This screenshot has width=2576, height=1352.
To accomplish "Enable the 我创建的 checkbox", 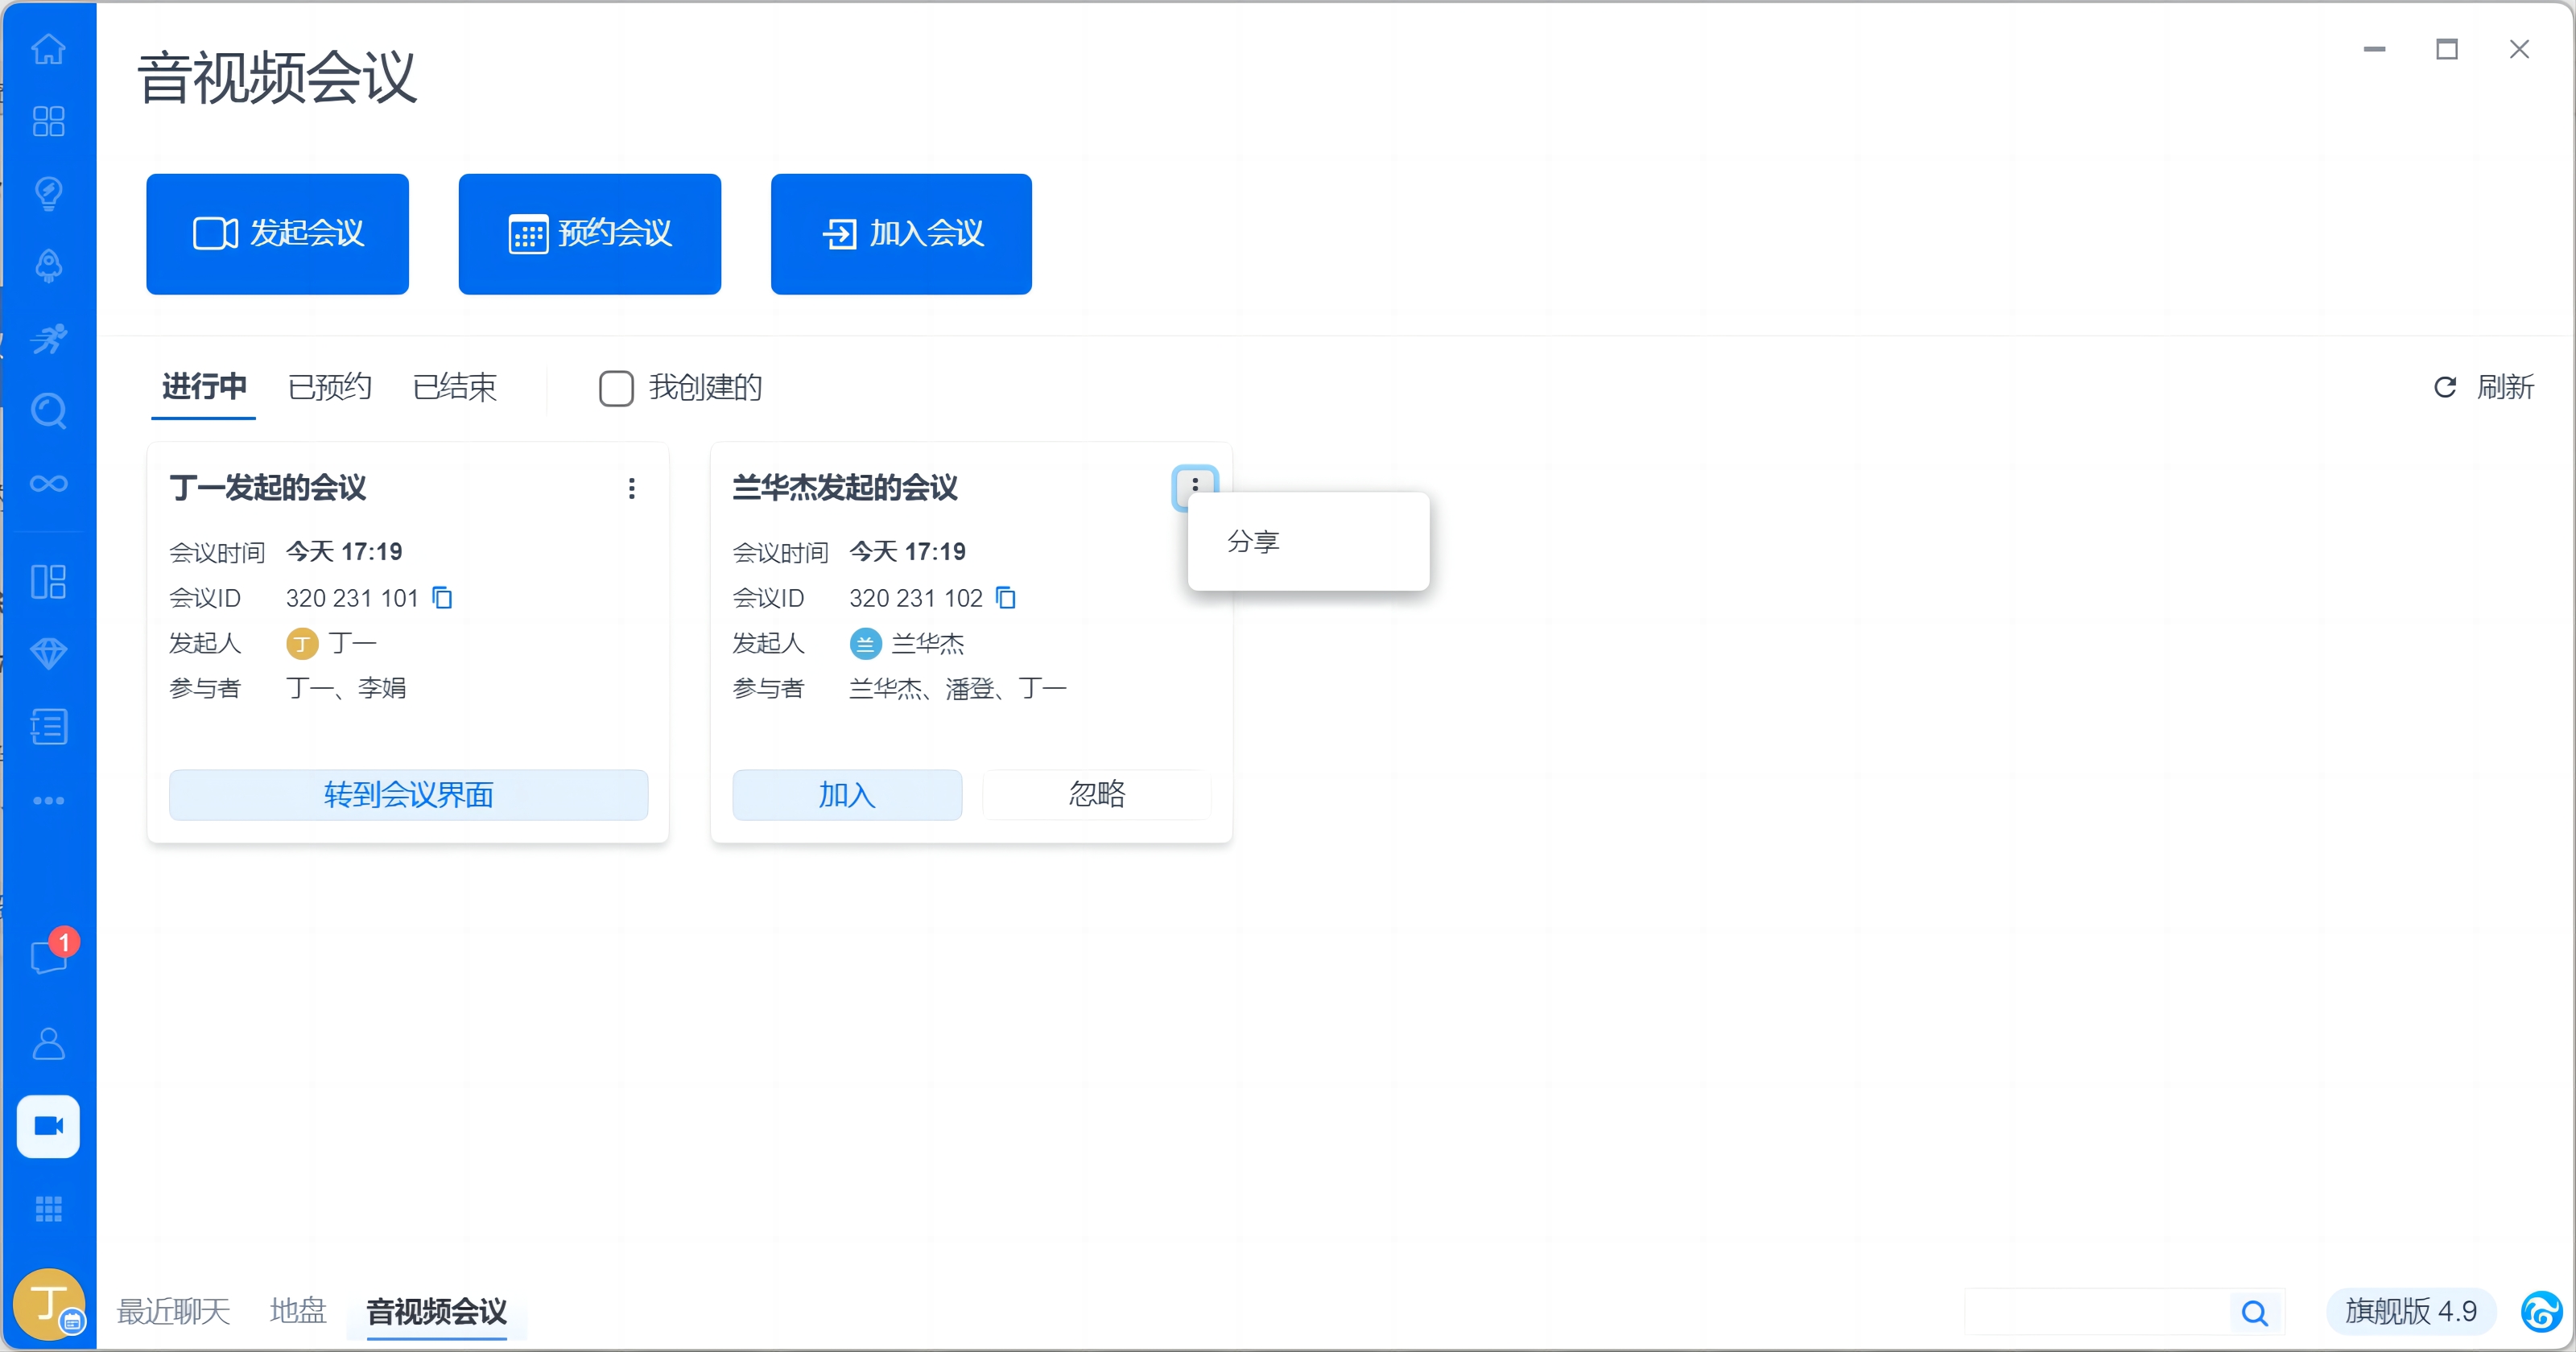I will click(x=616, y=388).
